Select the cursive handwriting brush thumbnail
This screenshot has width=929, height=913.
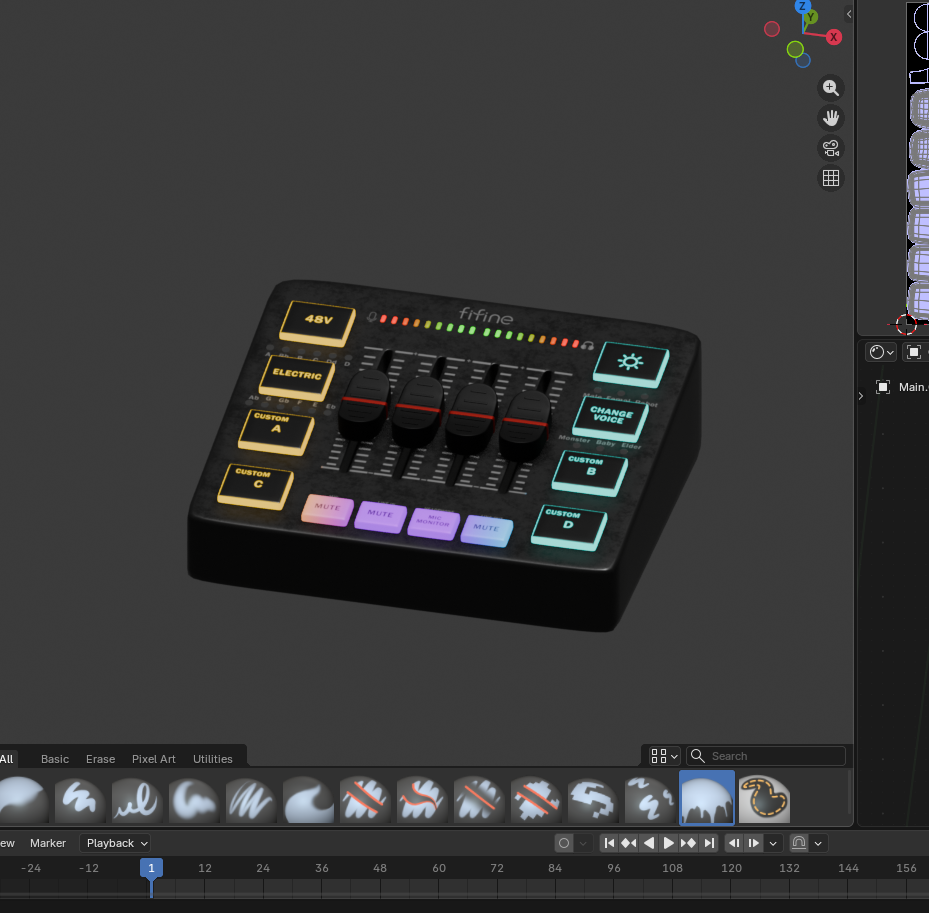click(x=136, y=798)
